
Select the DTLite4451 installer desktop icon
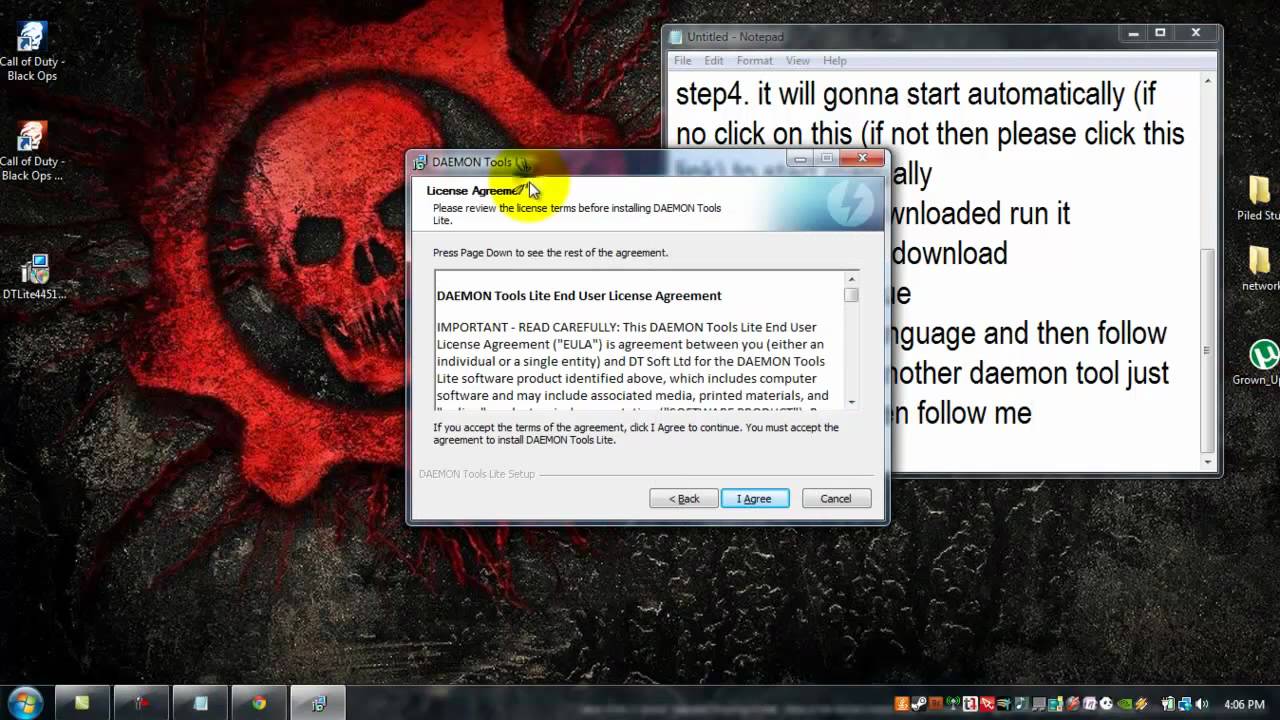click(34, 276)
